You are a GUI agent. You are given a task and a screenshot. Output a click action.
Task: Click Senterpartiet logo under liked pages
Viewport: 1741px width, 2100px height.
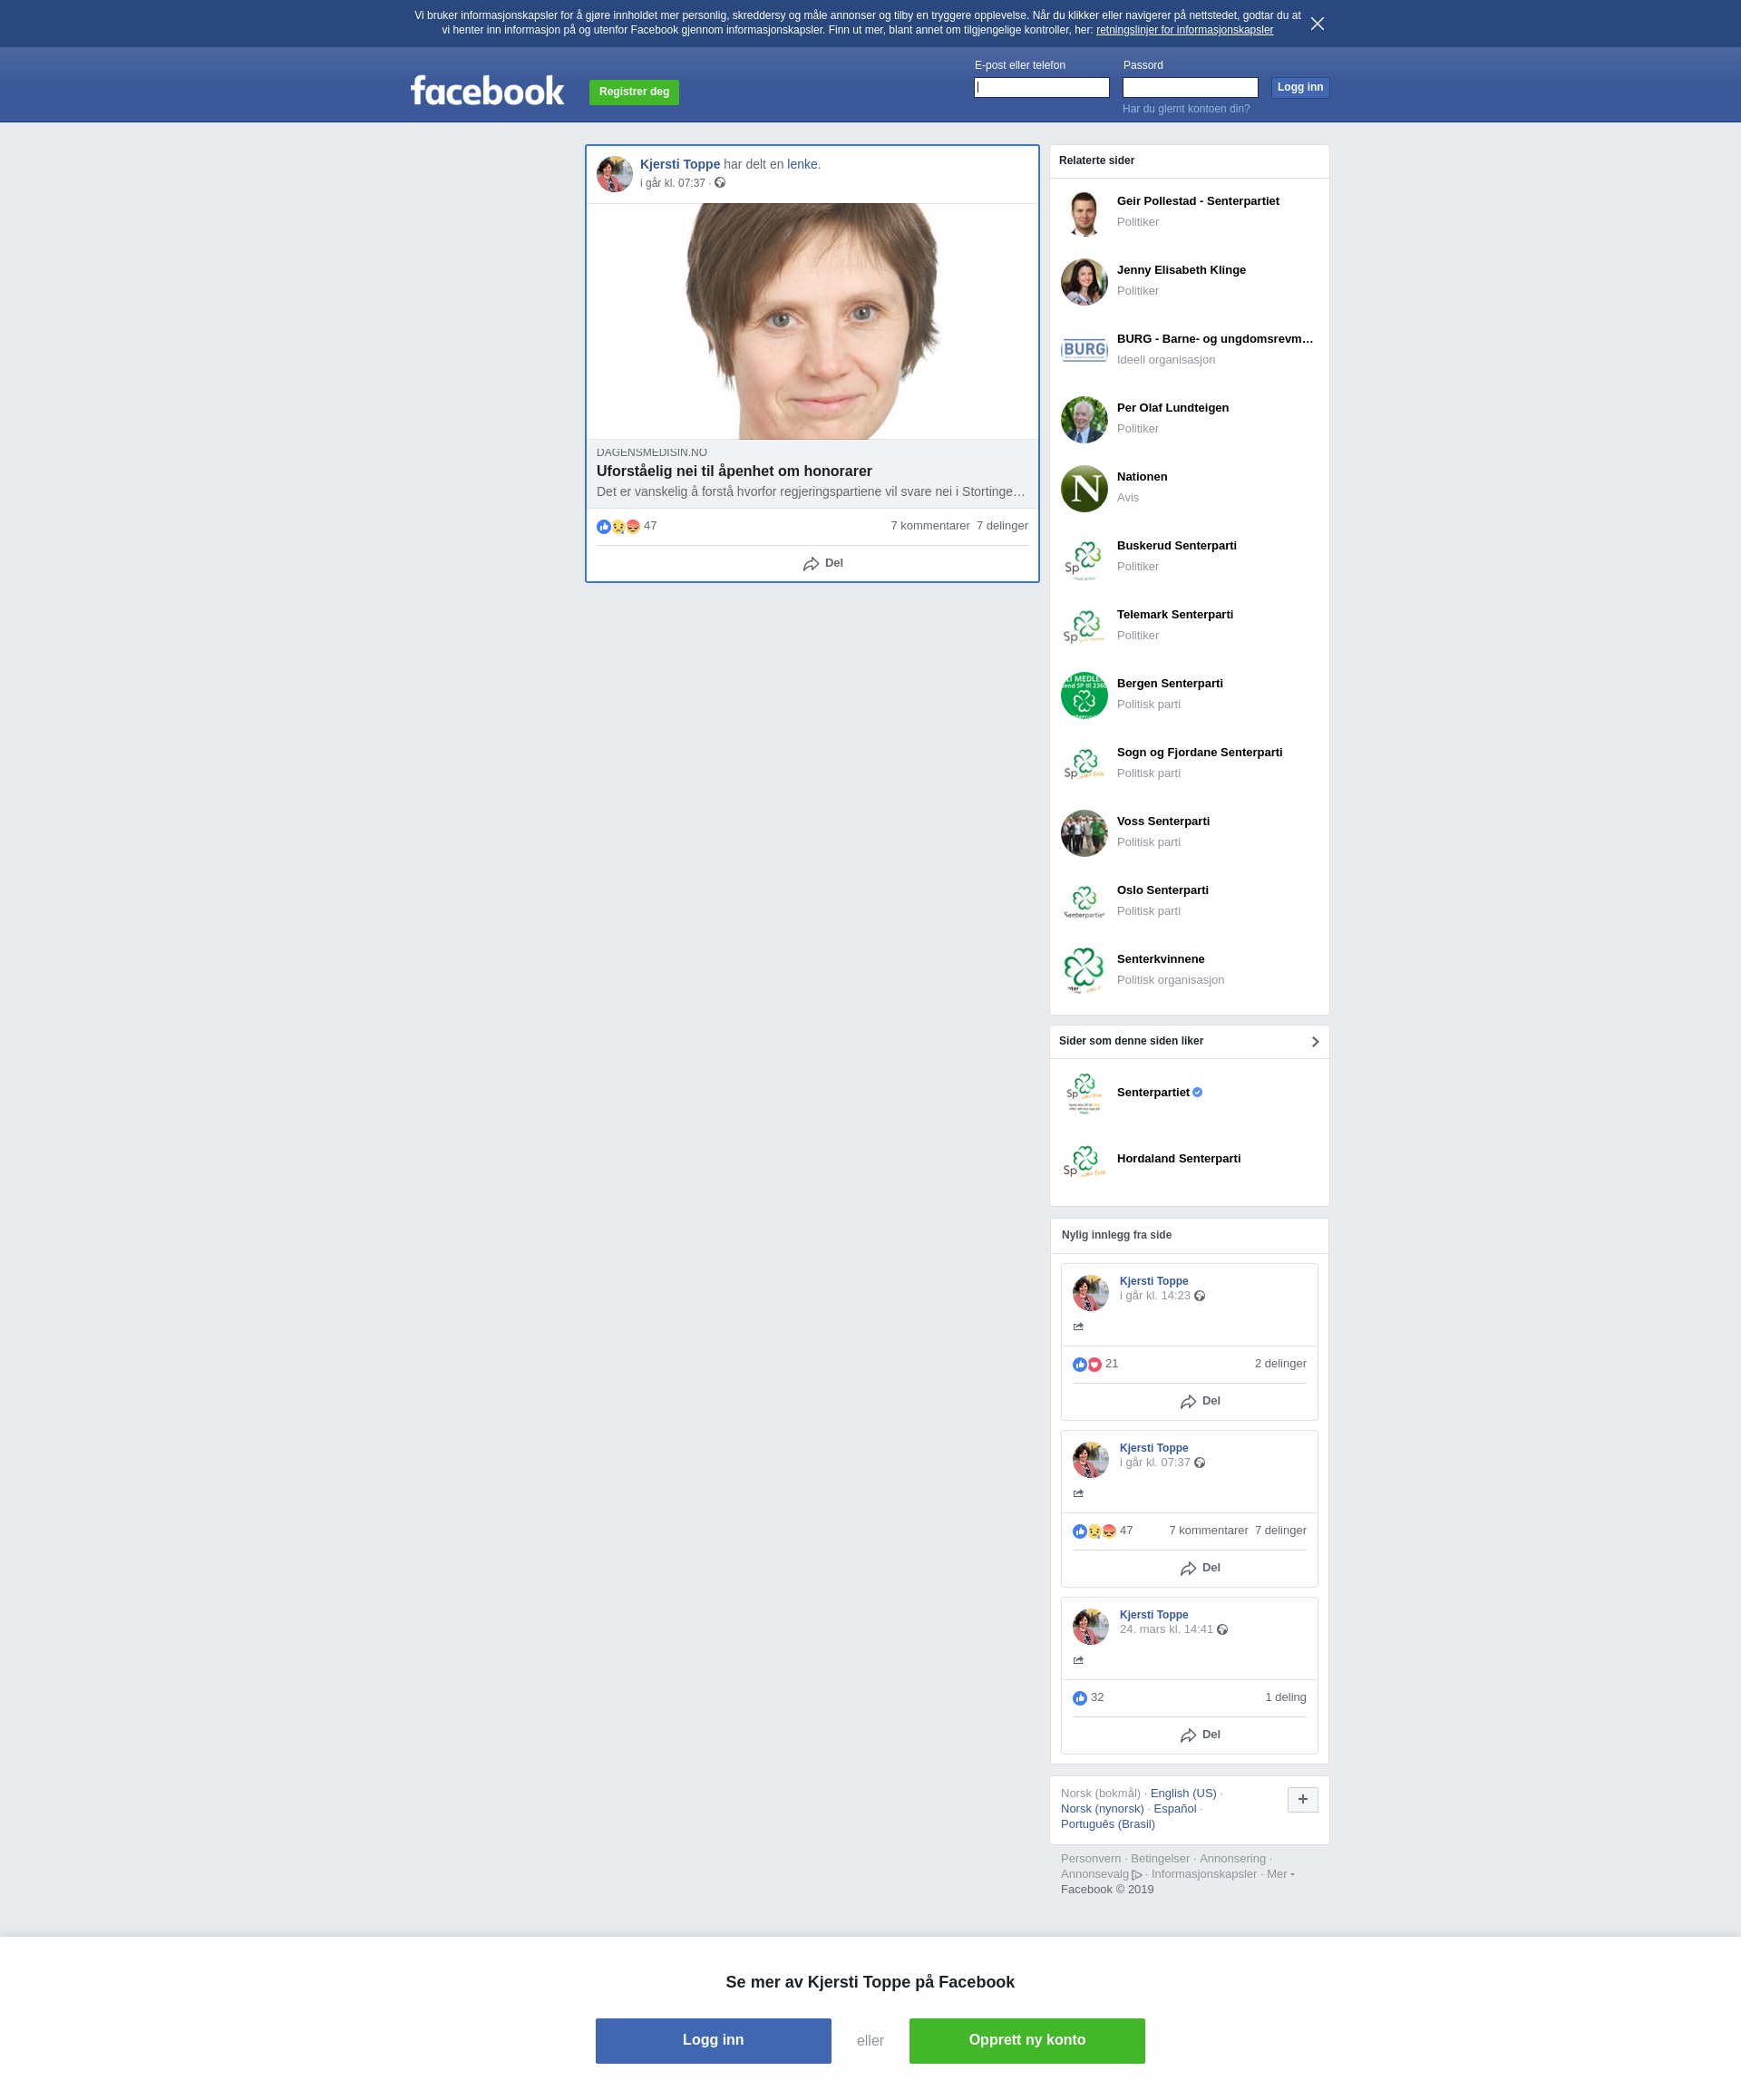[x=1084, y=1094]
